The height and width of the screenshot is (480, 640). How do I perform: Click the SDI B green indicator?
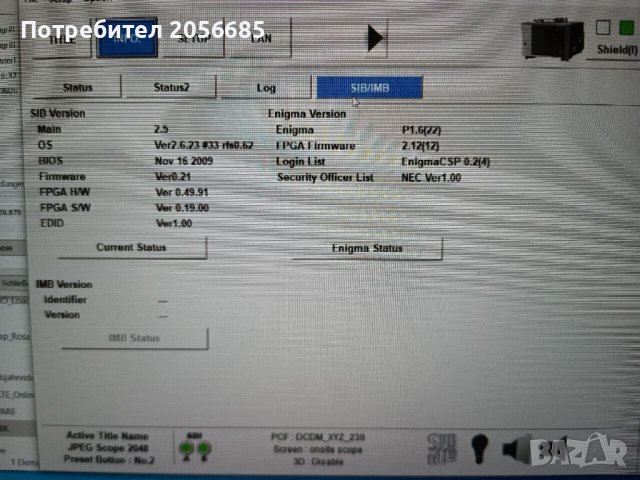click(204, 448)
